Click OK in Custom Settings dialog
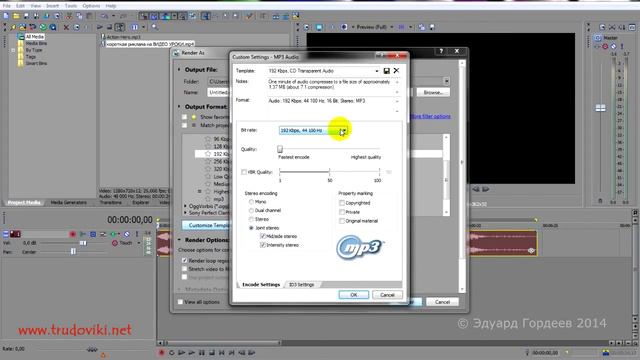This screenshot has width=640, height=360. coord(353,295)
